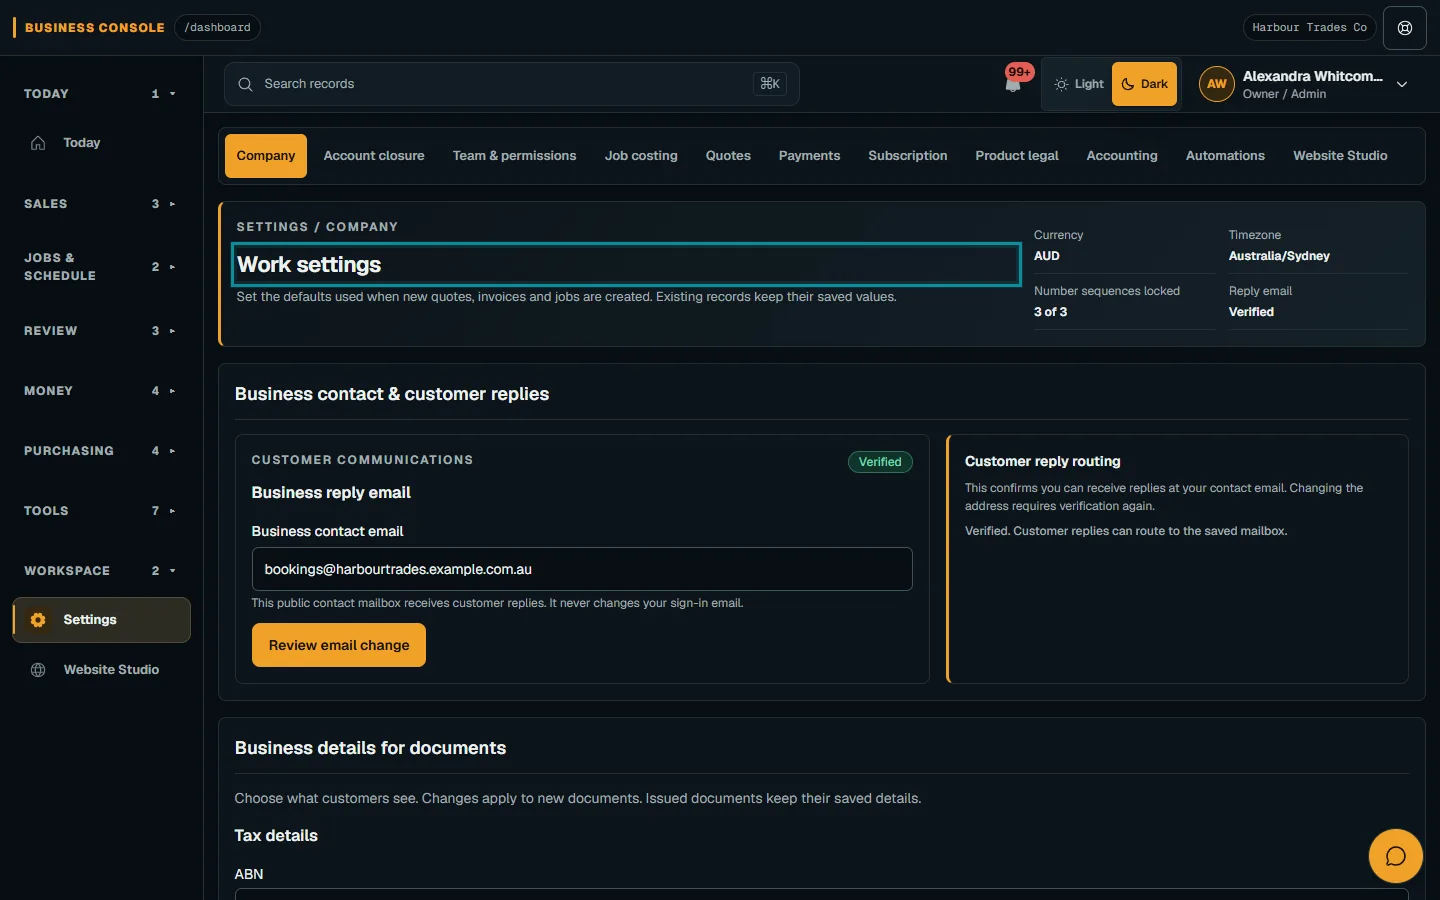Open the Subscription tab

(x=908, y=156)
